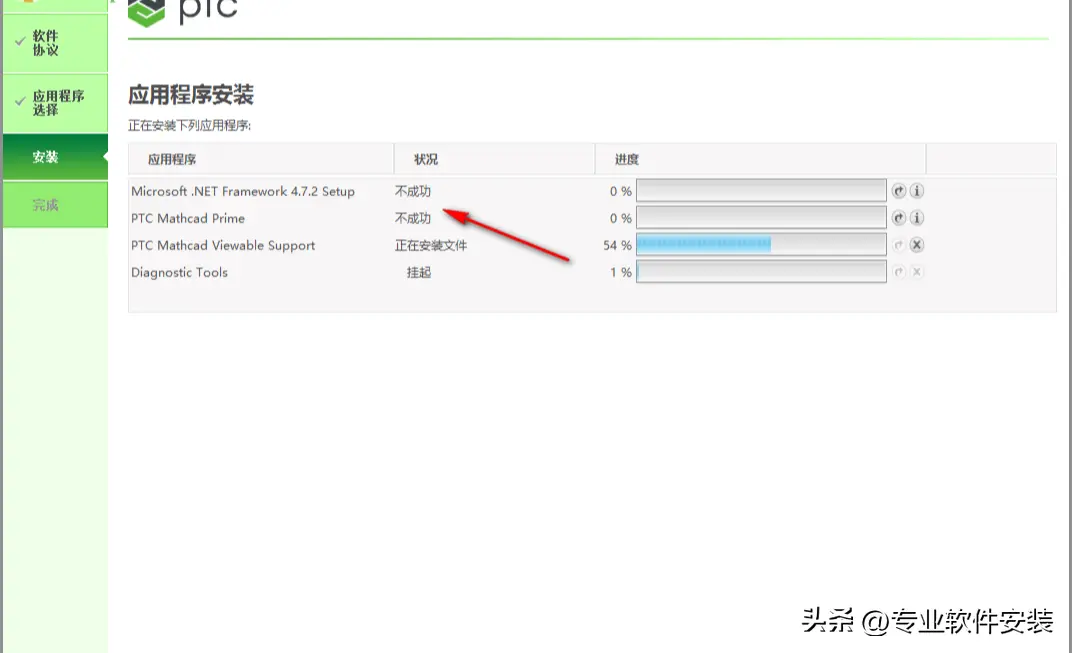Click the PTC logo

coord(183,12)
